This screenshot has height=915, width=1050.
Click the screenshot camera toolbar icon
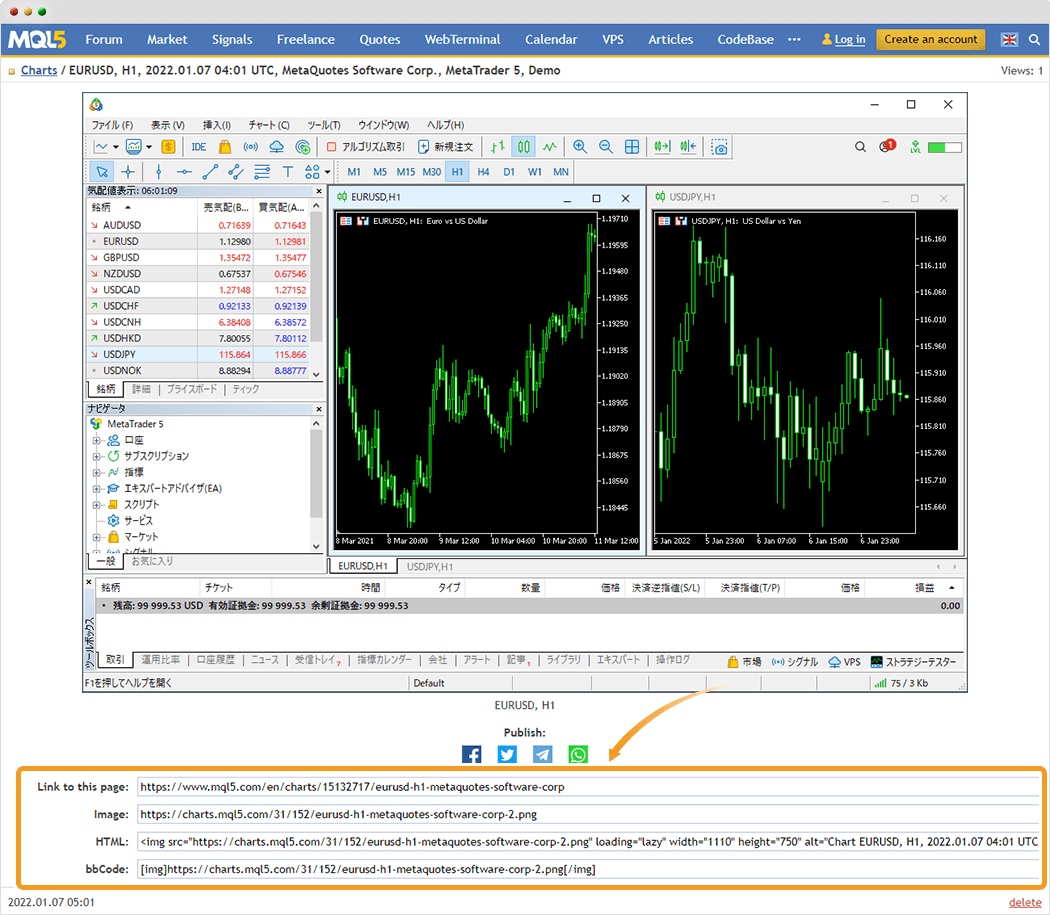(x=720, y=147)
